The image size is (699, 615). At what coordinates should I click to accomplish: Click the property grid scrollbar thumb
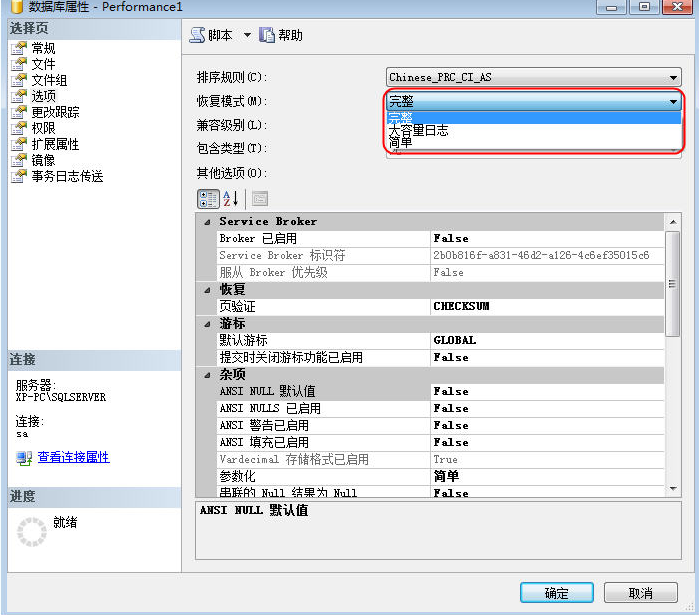point(673,284)
